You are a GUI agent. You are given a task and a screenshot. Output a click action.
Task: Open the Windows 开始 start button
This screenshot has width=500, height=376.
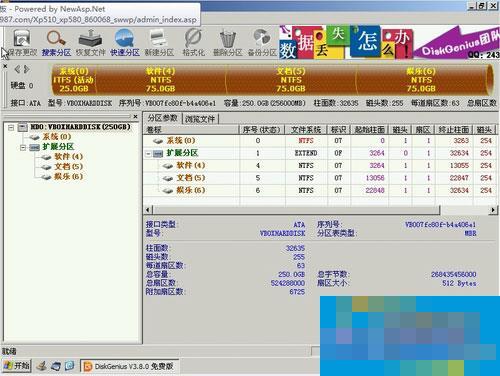[x=17, y=366]
